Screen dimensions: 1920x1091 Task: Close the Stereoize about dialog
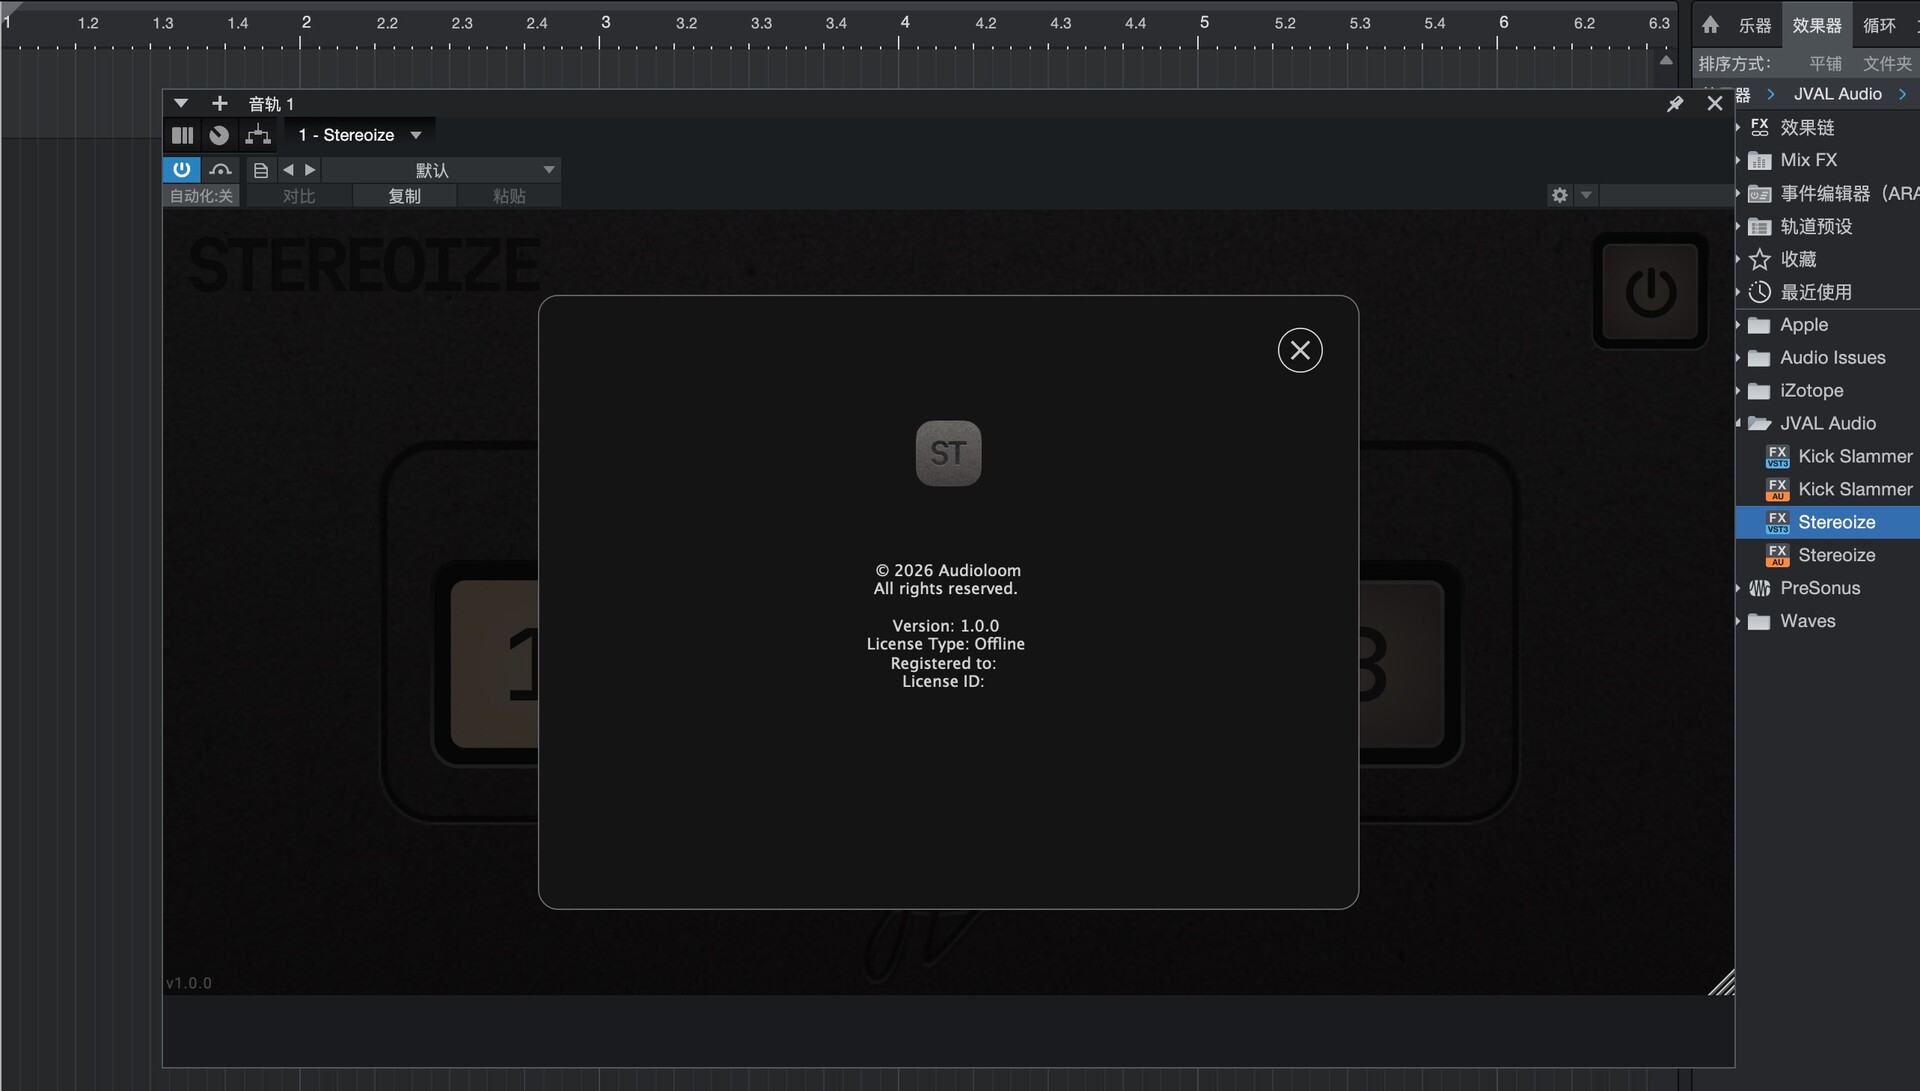(1299, 350)
